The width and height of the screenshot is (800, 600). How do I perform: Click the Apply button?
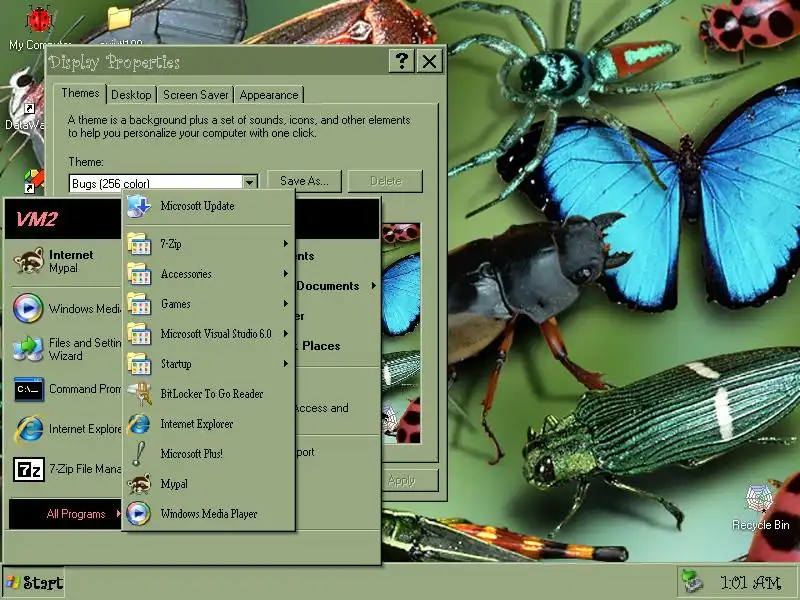click(410, 480)
